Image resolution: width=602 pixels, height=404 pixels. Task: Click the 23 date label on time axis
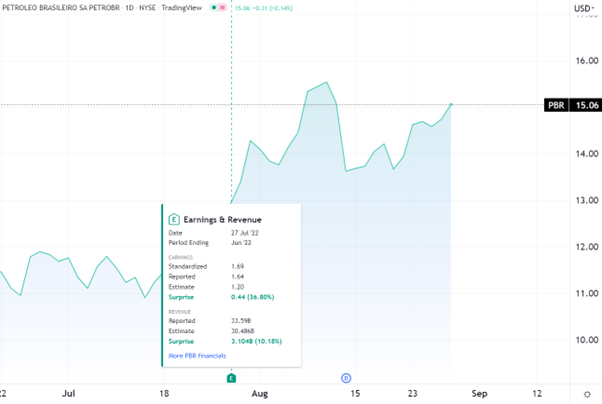click(413, 394)
